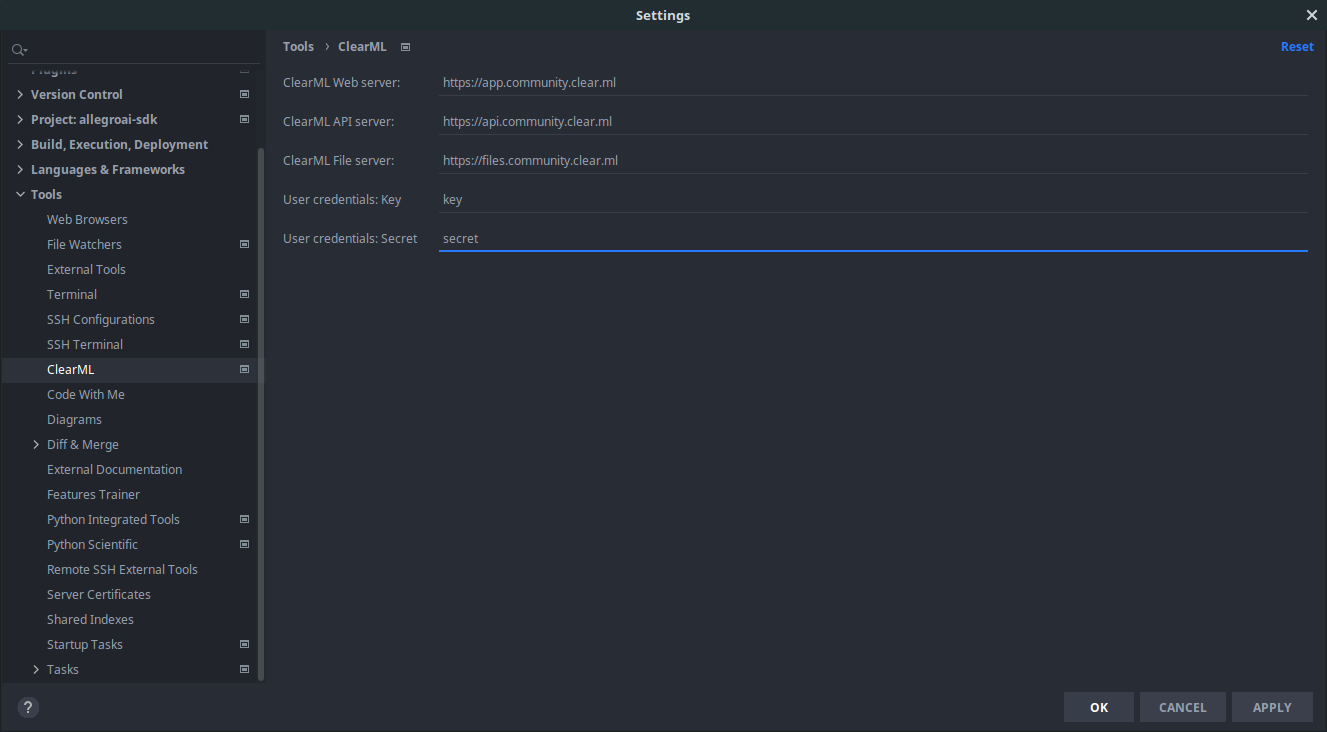The image size is (1327, 732).
Task: Click the Reset link
Action: coord(1297,47)
